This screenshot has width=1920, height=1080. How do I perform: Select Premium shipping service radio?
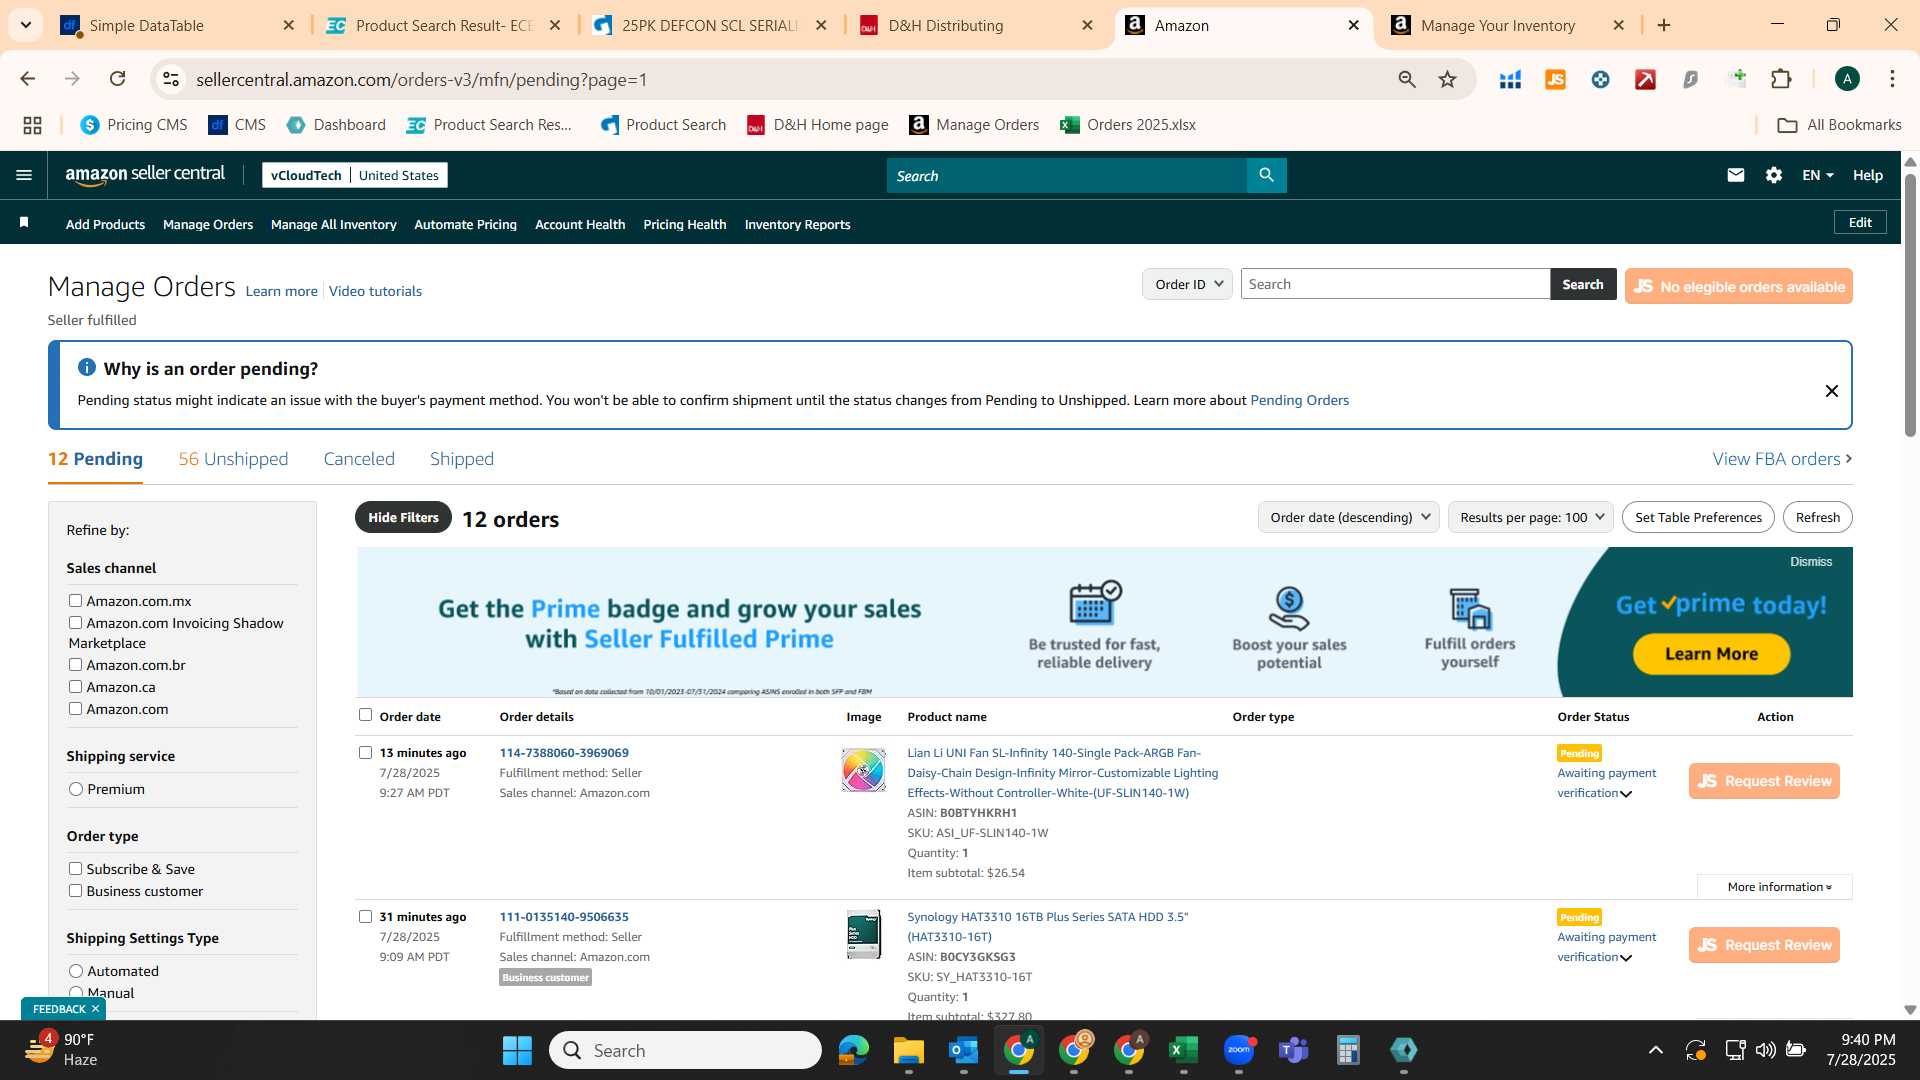(76, 789)
